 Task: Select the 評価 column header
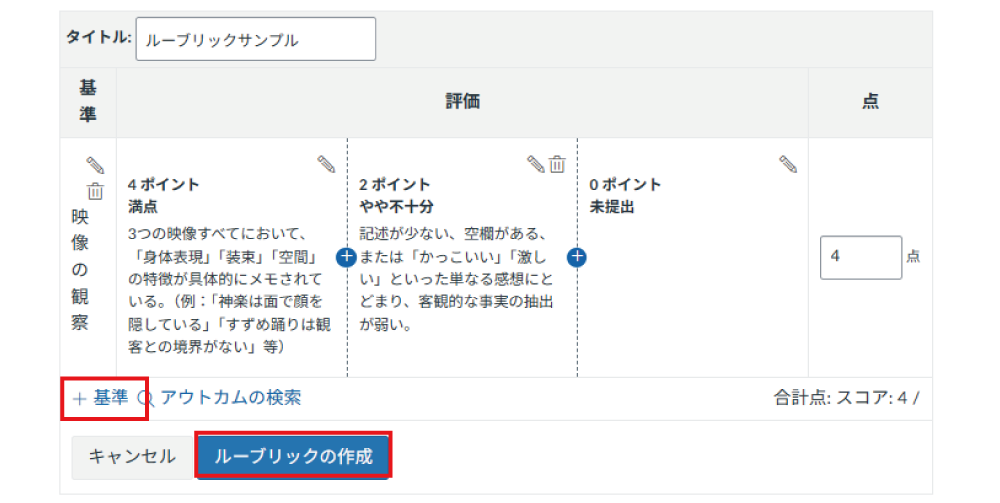[x=462, y=102]
